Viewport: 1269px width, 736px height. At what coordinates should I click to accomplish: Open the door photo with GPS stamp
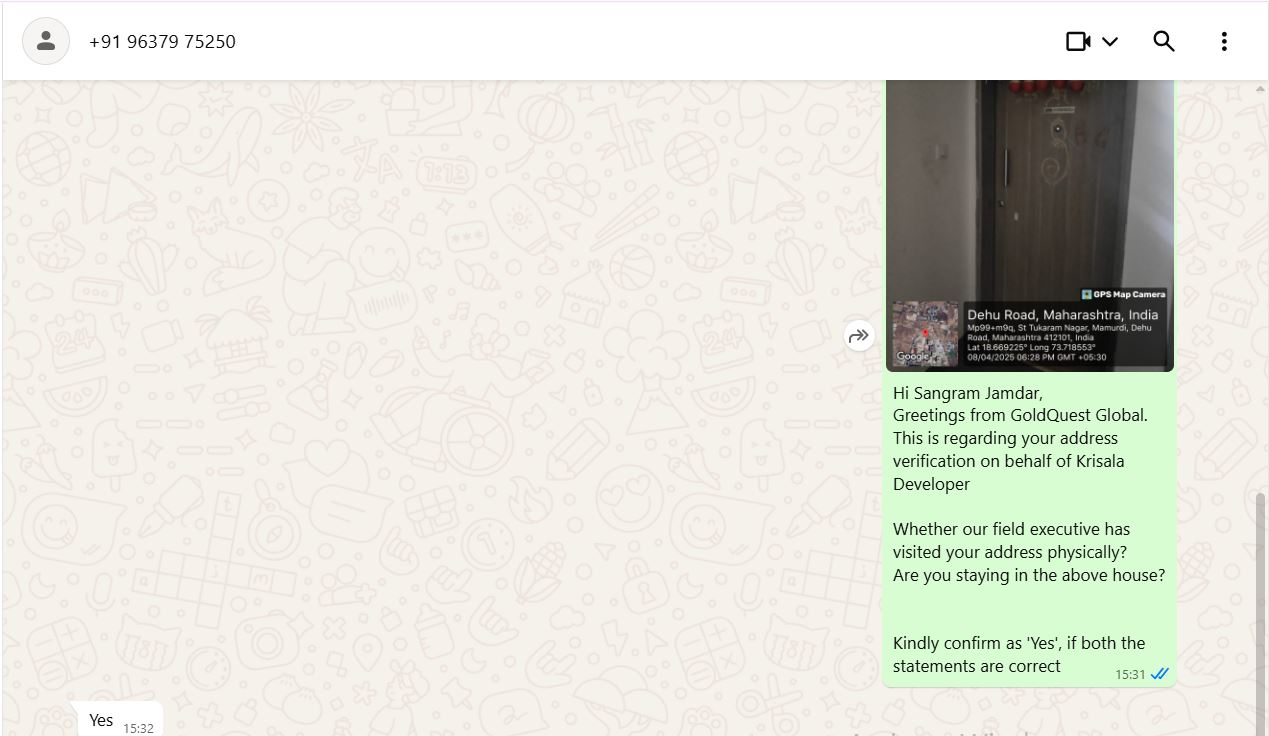(x=1030, y=225)
